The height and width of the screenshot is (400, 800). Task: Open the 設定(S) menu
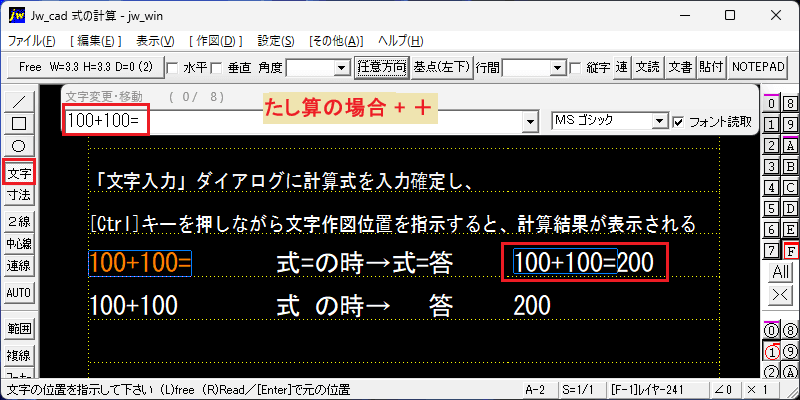tap(276, 41)
